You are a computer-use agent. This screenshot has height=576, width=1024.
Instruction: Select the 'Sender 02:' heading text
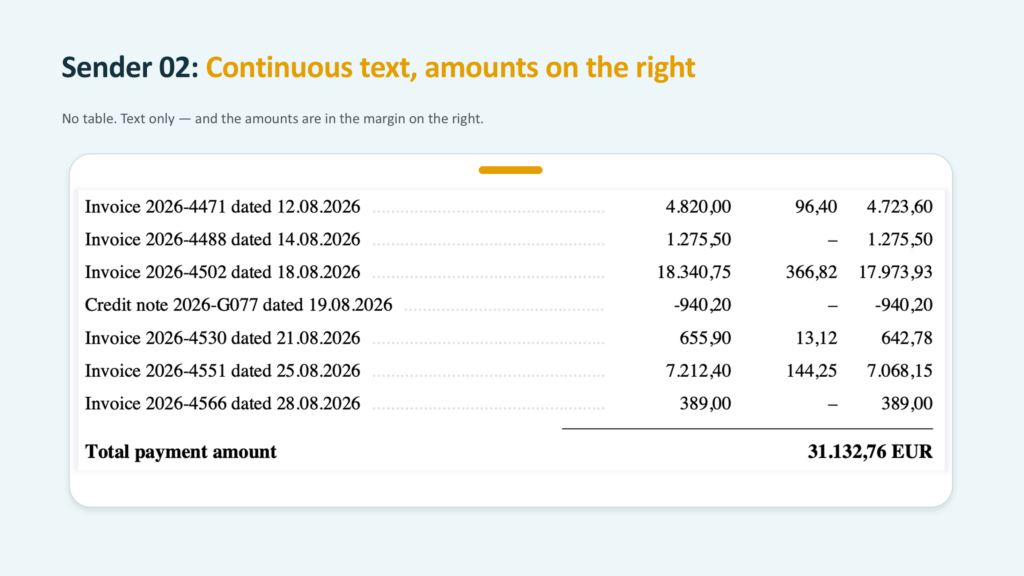(130, 68)
